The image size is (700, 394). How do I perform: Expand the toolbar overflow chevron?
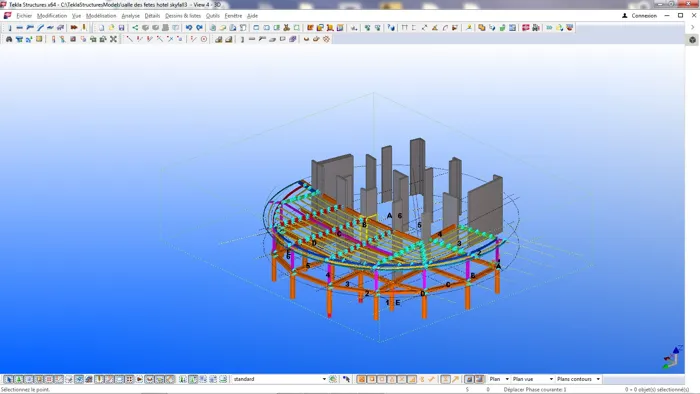(x=692, y=27)
